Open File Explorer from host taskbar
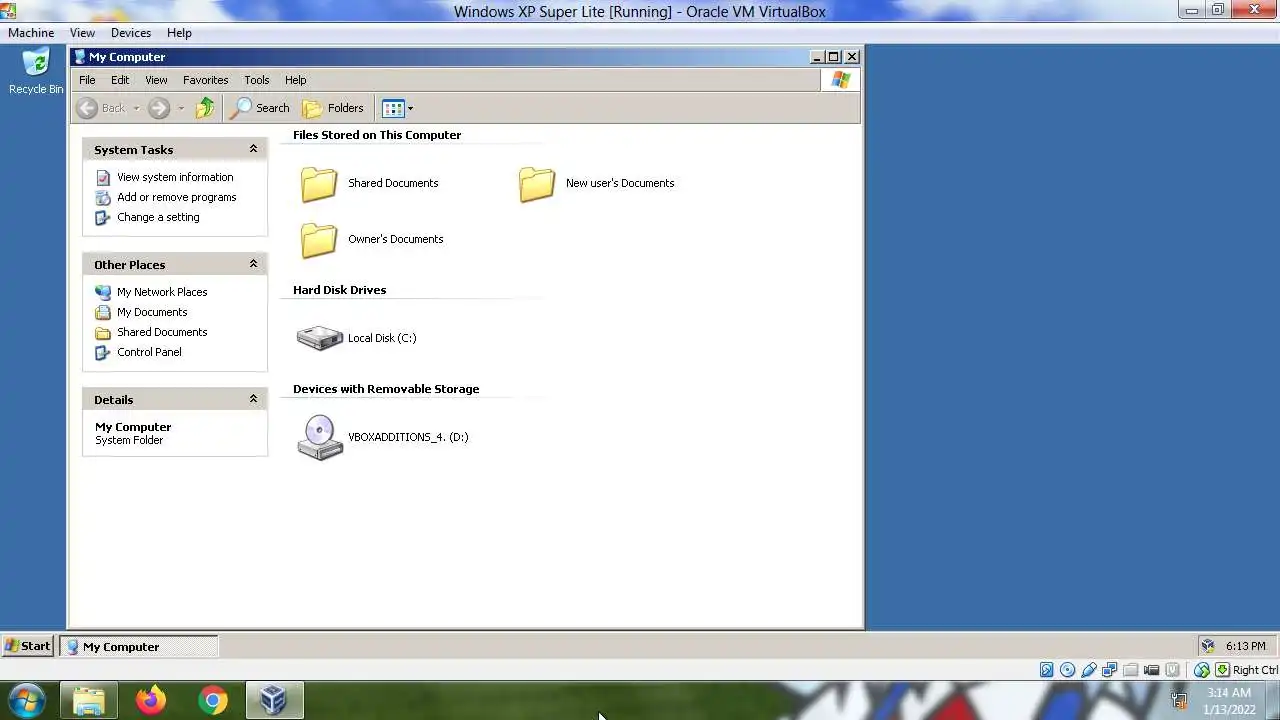Image resolution: width=1280 pixels, height=720 pixels. (x=89, y=700)
